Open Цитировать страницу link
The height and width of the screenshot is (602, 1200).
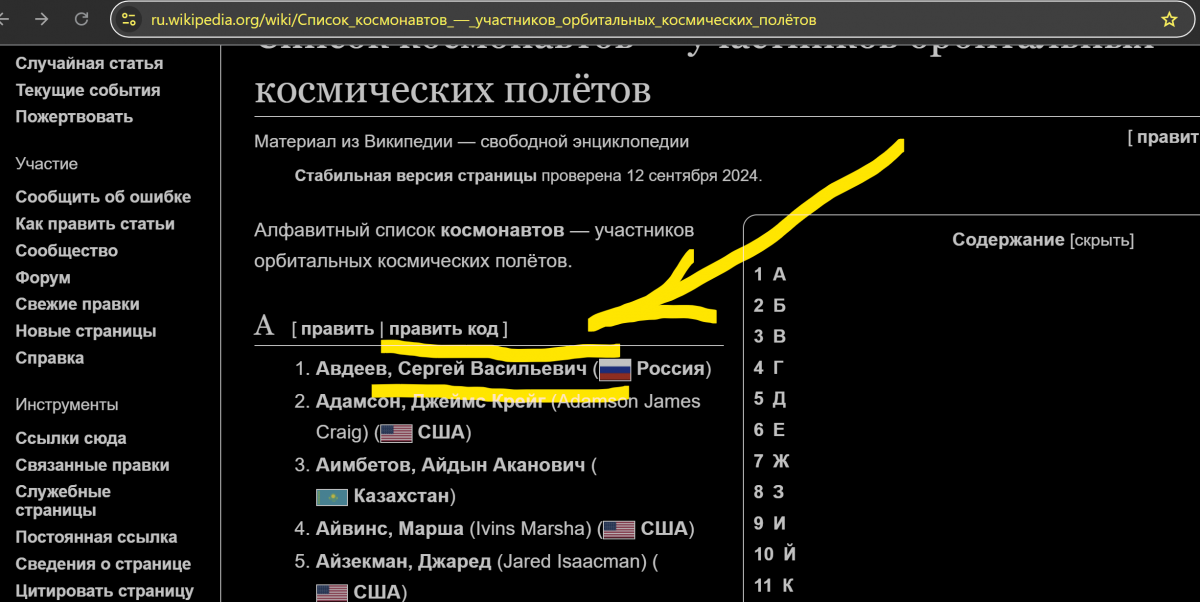(x=104, y=591)
